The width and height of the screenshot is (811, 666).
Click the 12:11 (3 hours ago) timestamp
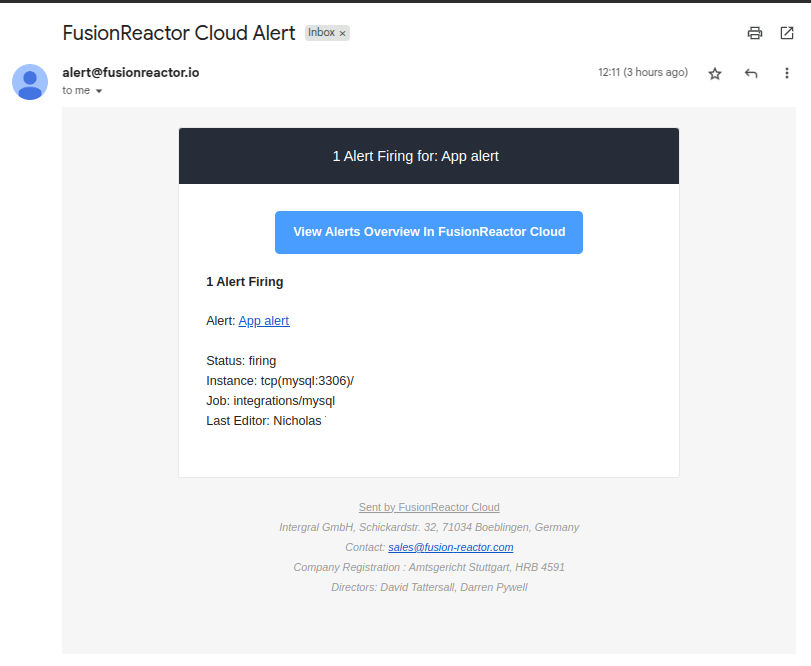[643, 72]
